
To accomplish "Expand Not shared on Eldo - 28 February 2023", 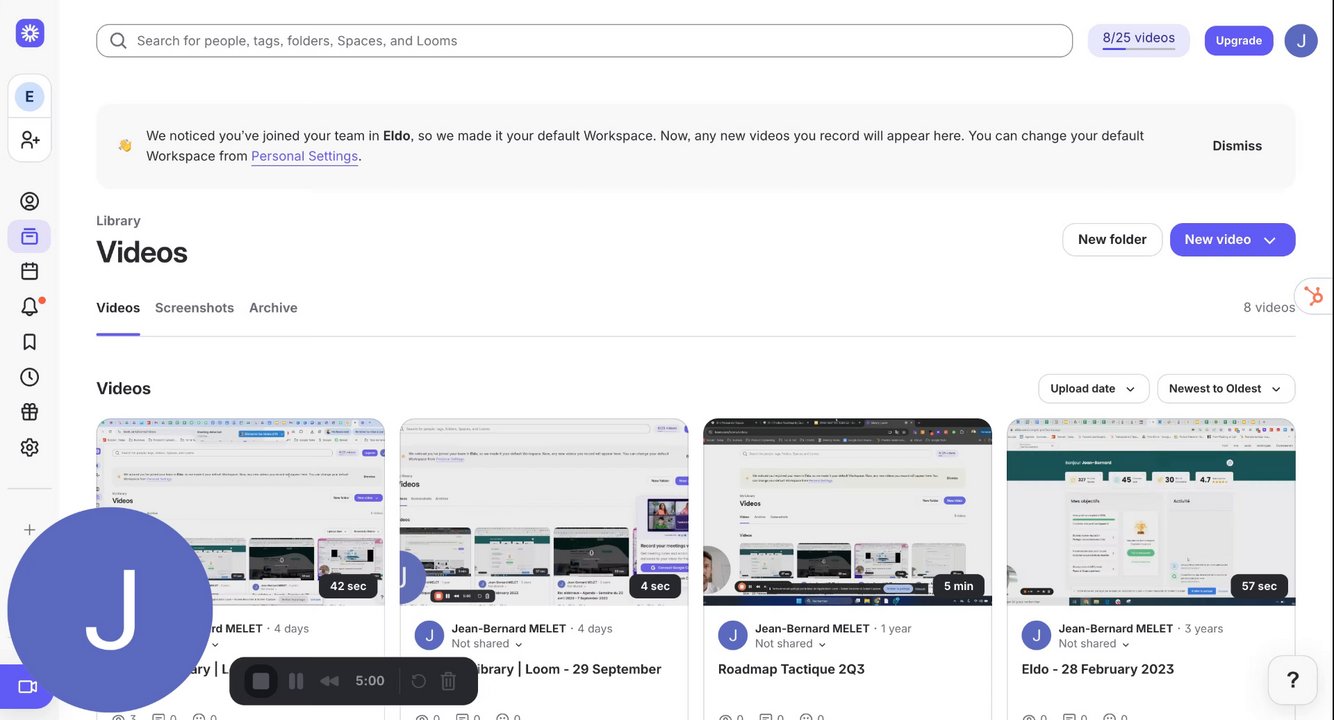I will pyautogui.click(x=1095, y=644).
